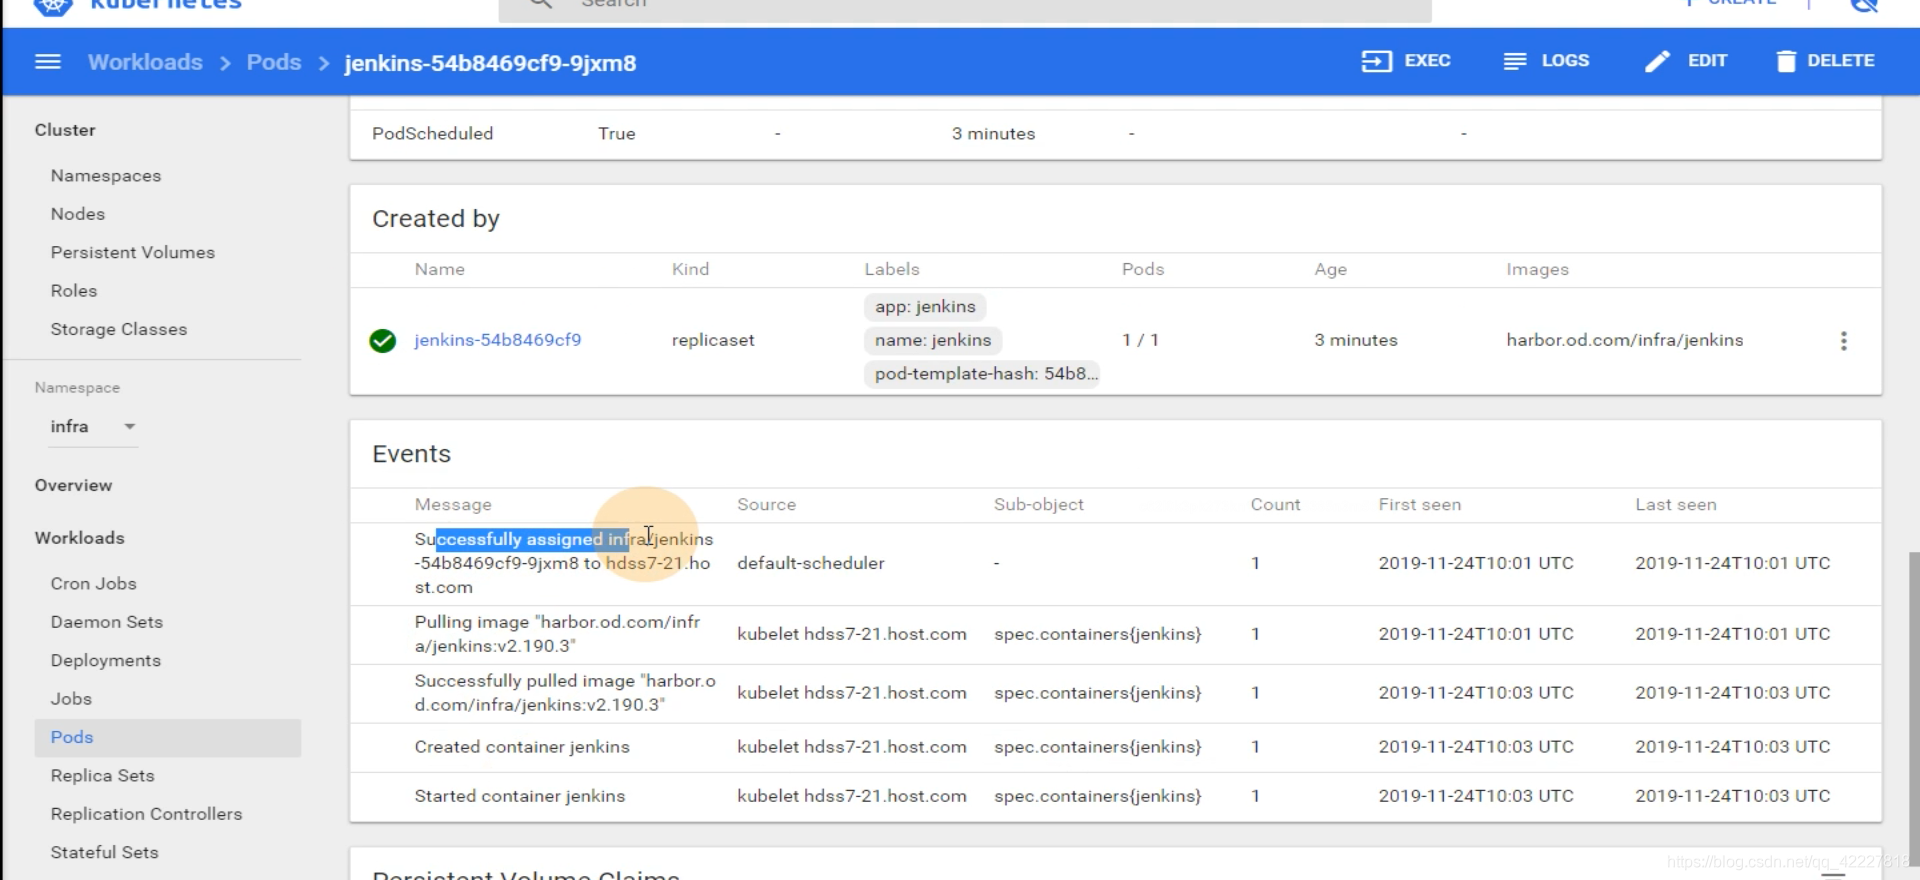
Task: Expand the infra namespace dropdown
Action: 93,427
